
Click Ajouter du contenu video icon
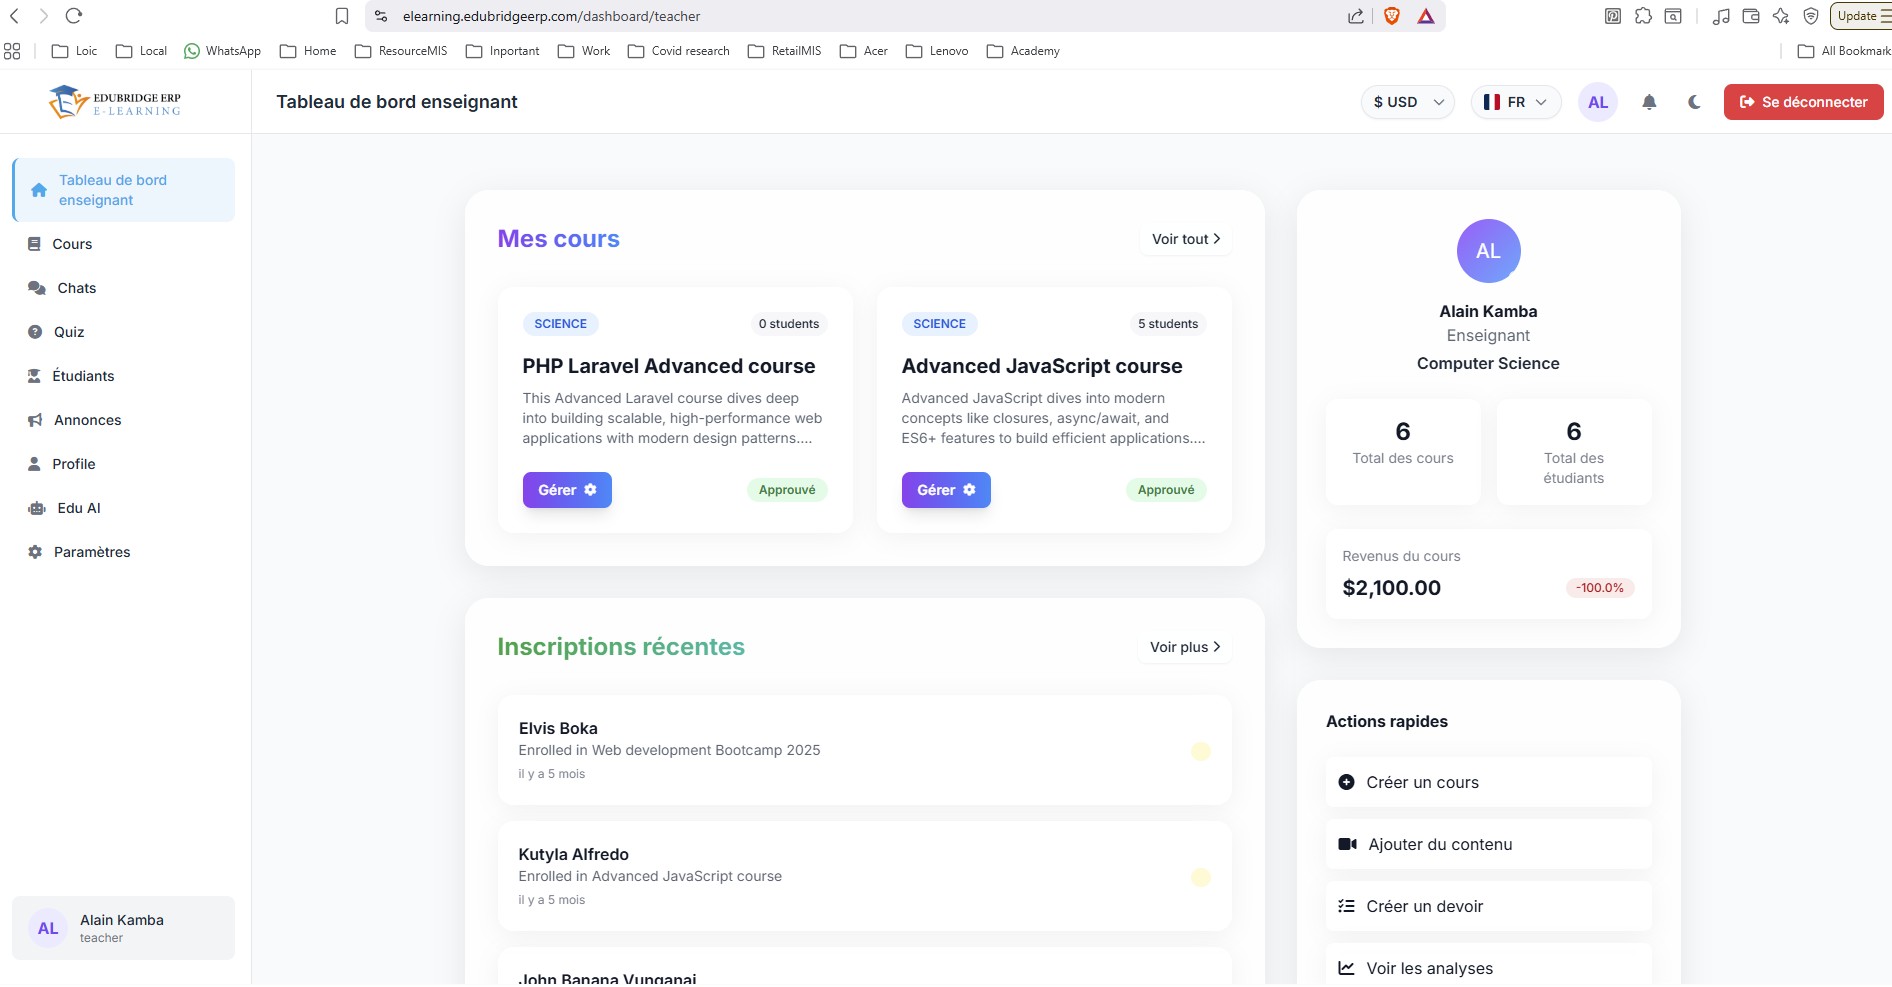[1347, 844]
